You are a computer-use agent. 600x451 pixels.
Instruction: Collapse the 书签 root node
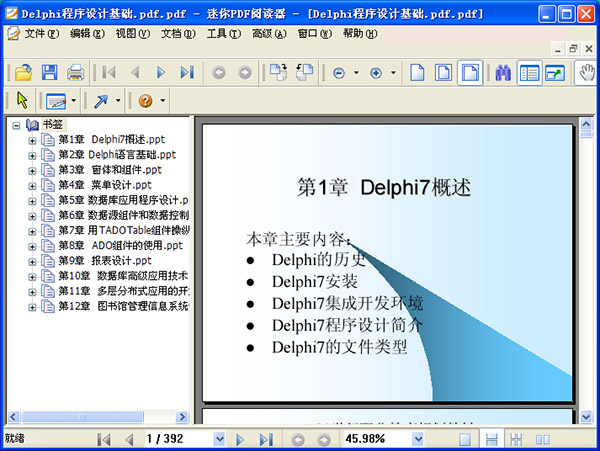[16, 125]
